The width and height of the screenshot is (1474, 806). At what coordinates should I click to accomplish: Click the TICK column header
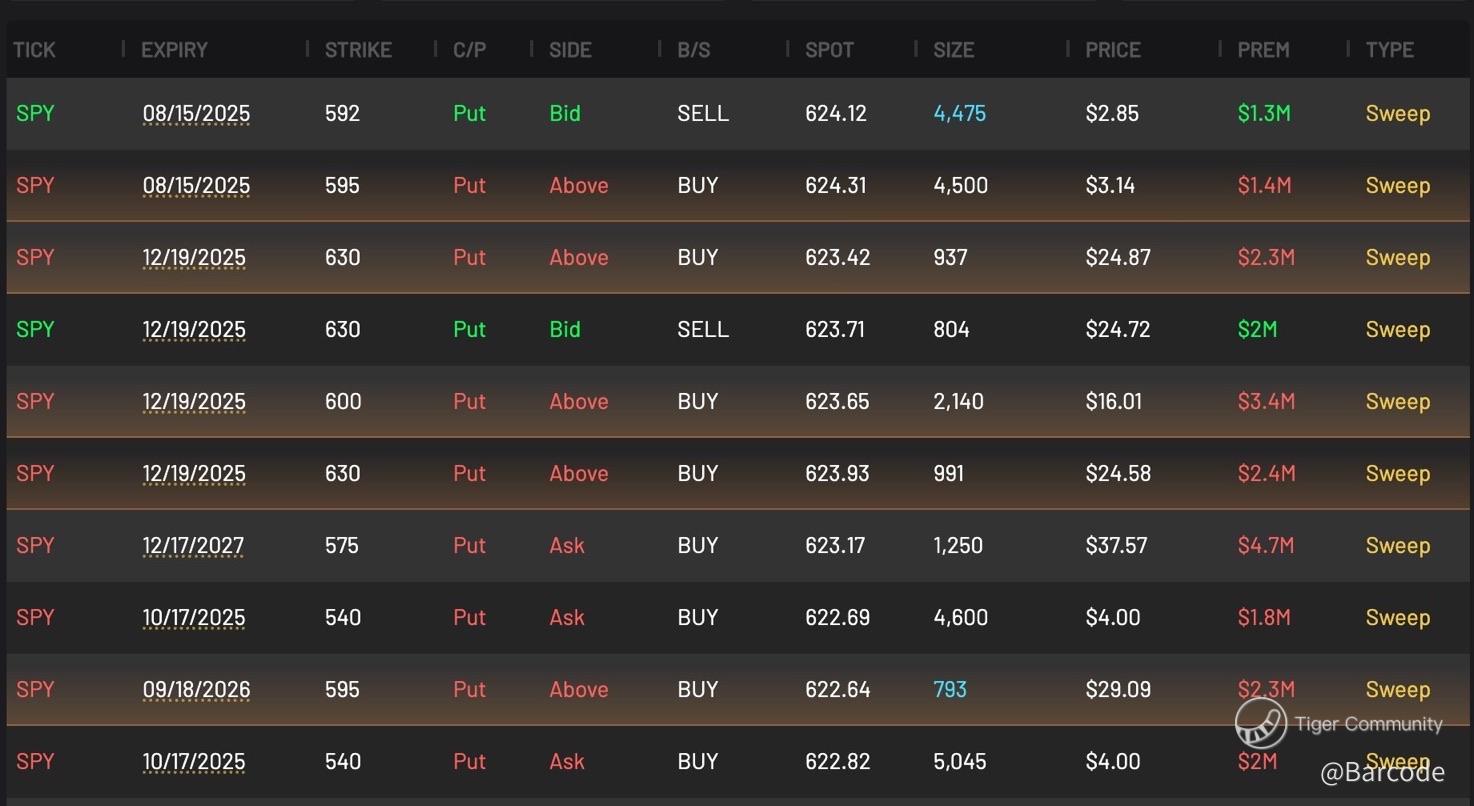[x=34, y=50]
